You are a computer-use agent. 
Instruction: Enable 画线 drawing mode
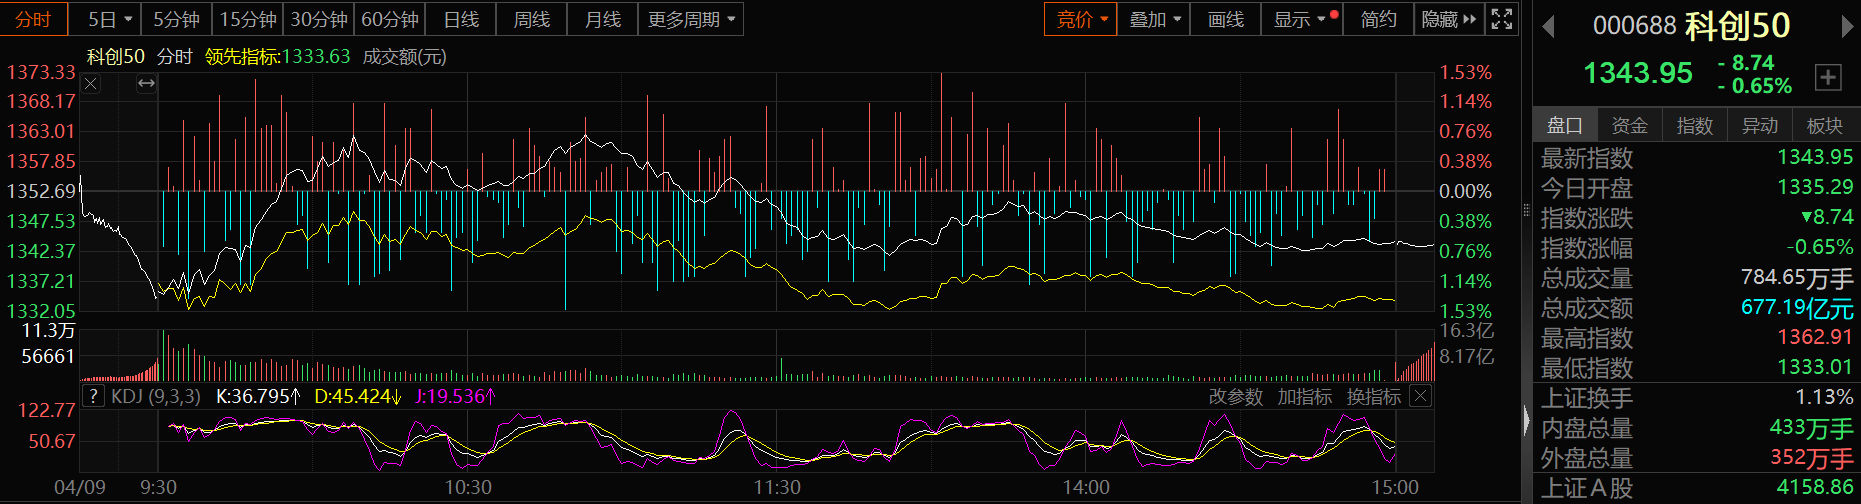click(x=1226, y=19)
